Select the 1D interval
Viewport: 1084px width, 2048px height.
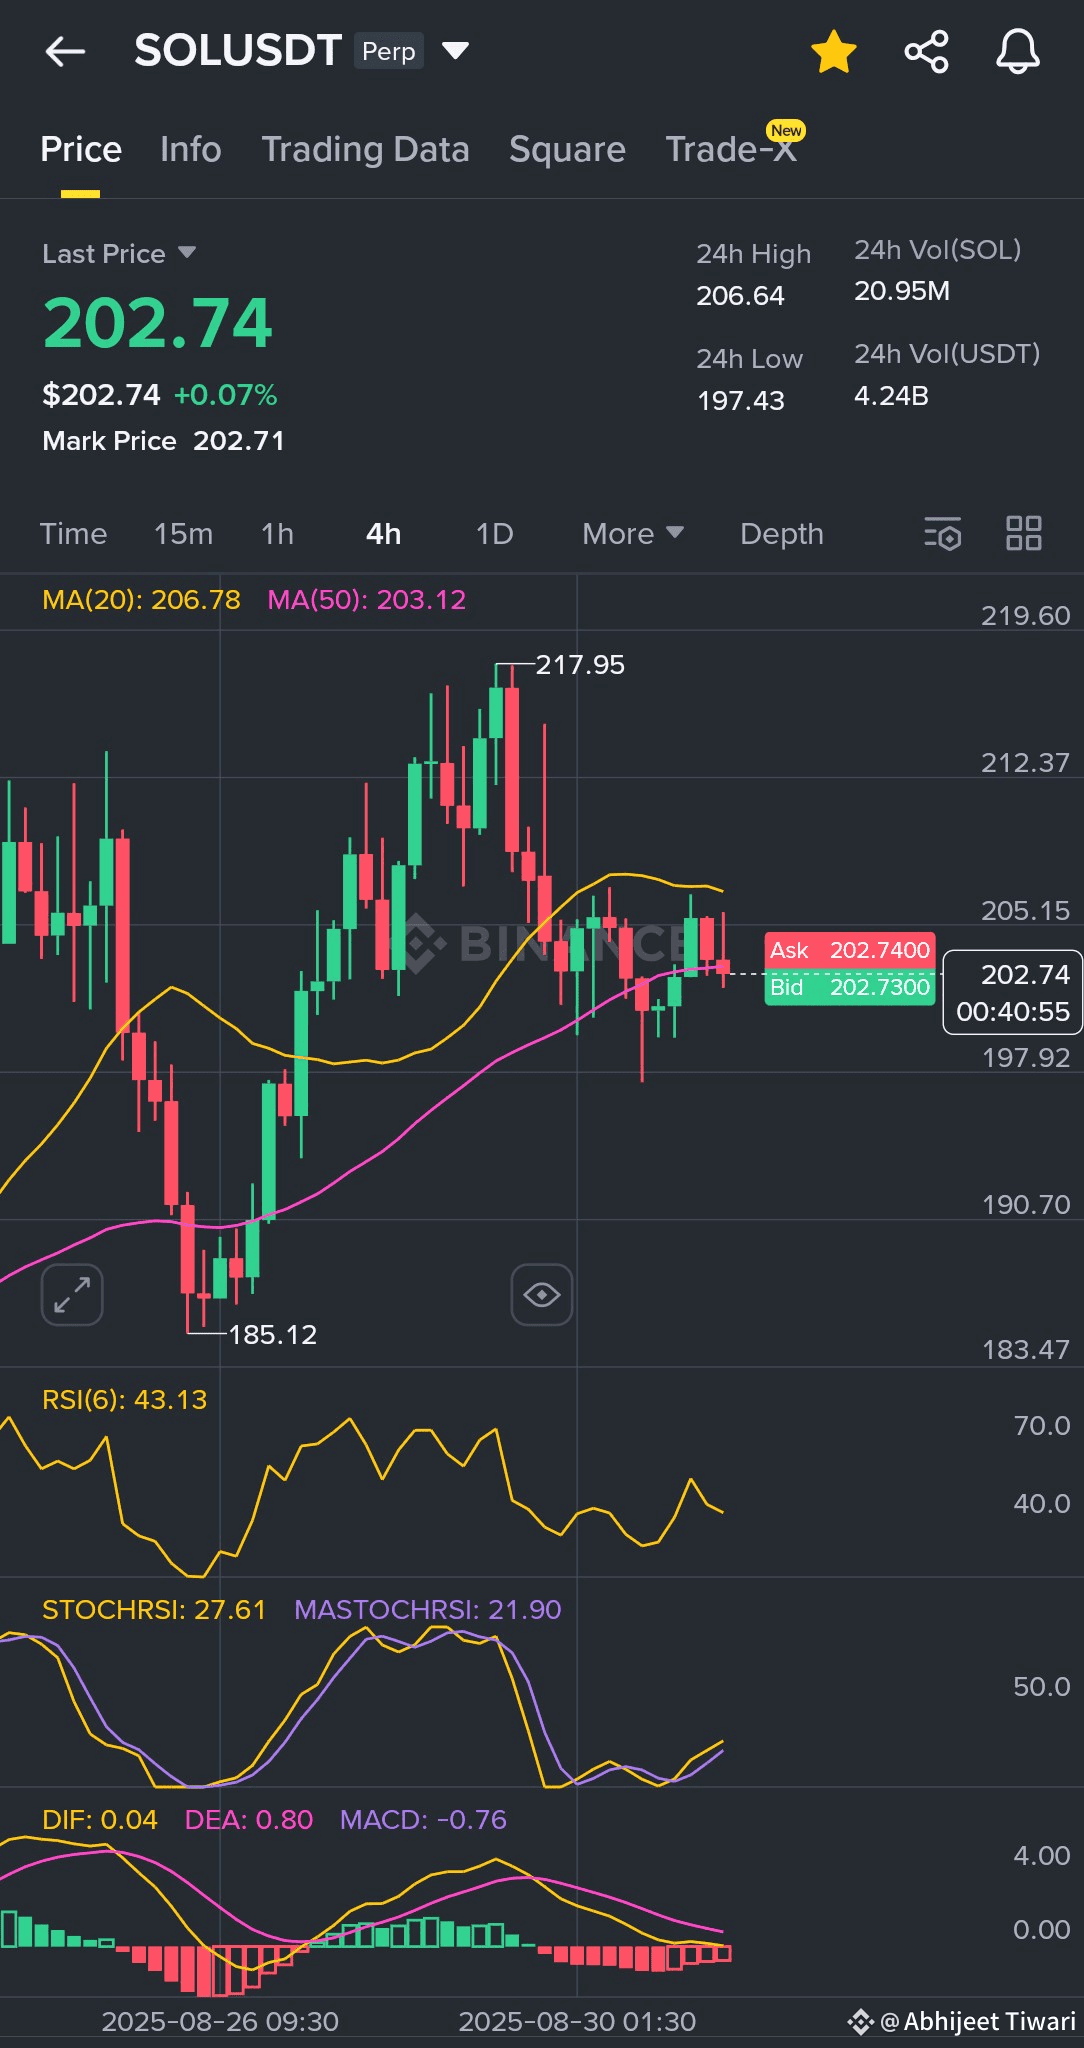[x=494, y=534]
